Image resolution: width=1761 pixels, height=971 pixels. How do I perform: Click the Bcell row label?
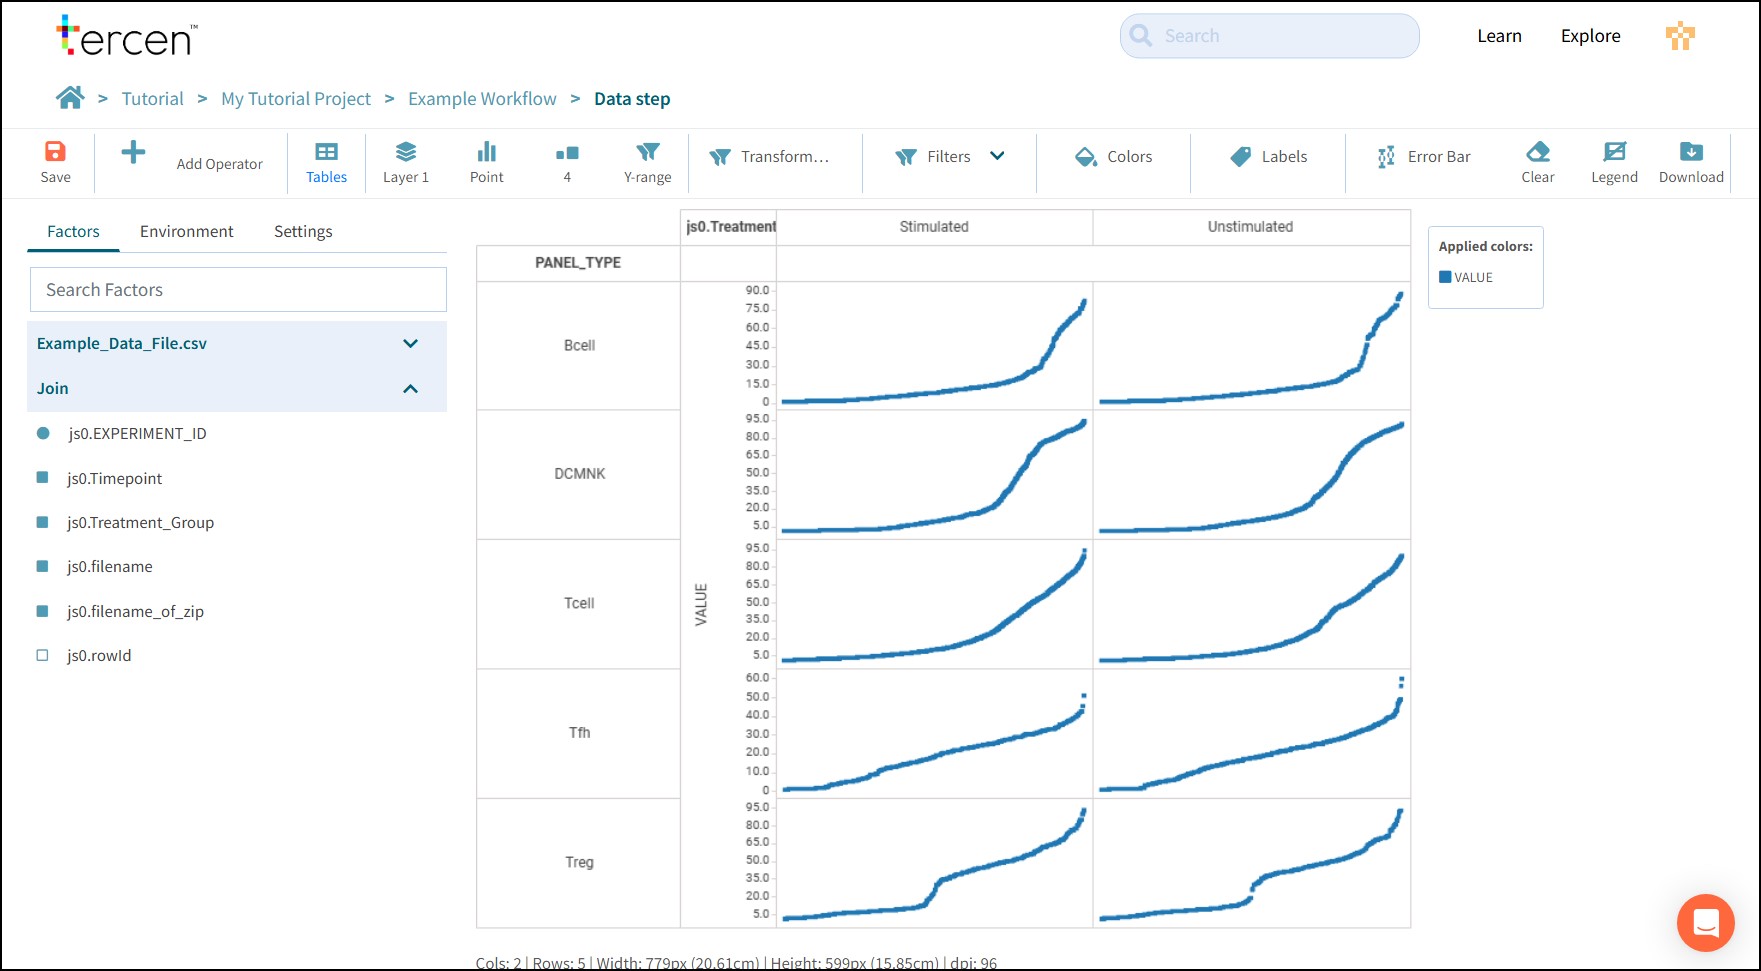coord(579,345)
